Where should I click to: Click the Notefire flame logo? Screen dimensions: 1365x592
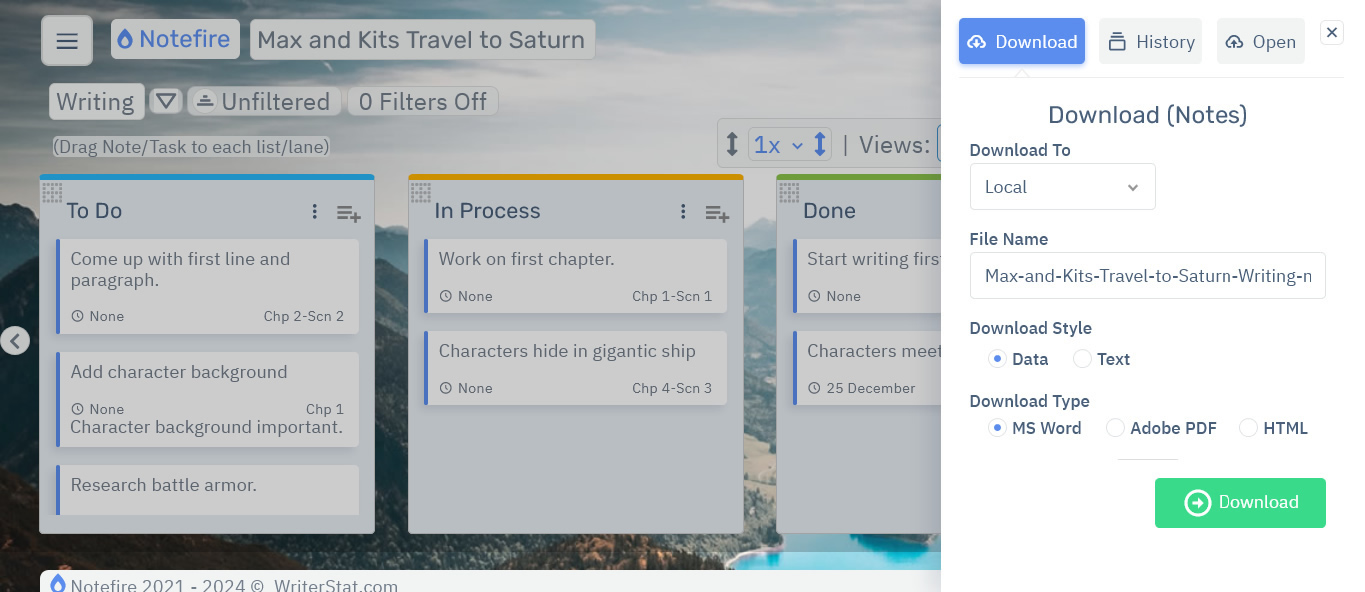pyautogui.click(x=125, y=39)
